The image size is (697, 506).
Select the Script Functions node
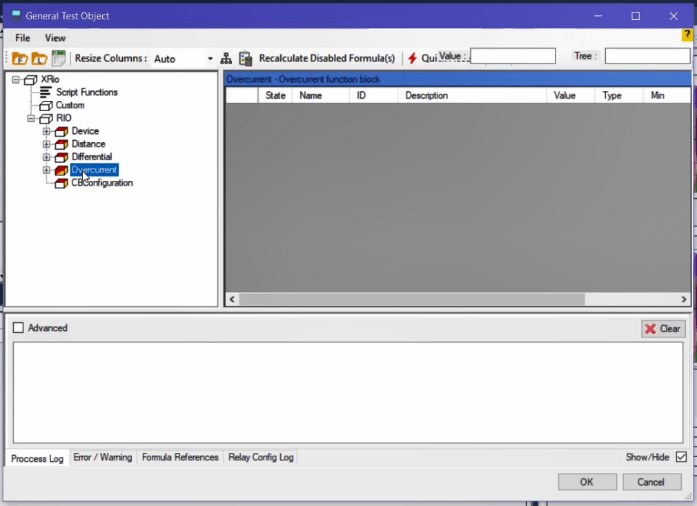tap(86, 92)
